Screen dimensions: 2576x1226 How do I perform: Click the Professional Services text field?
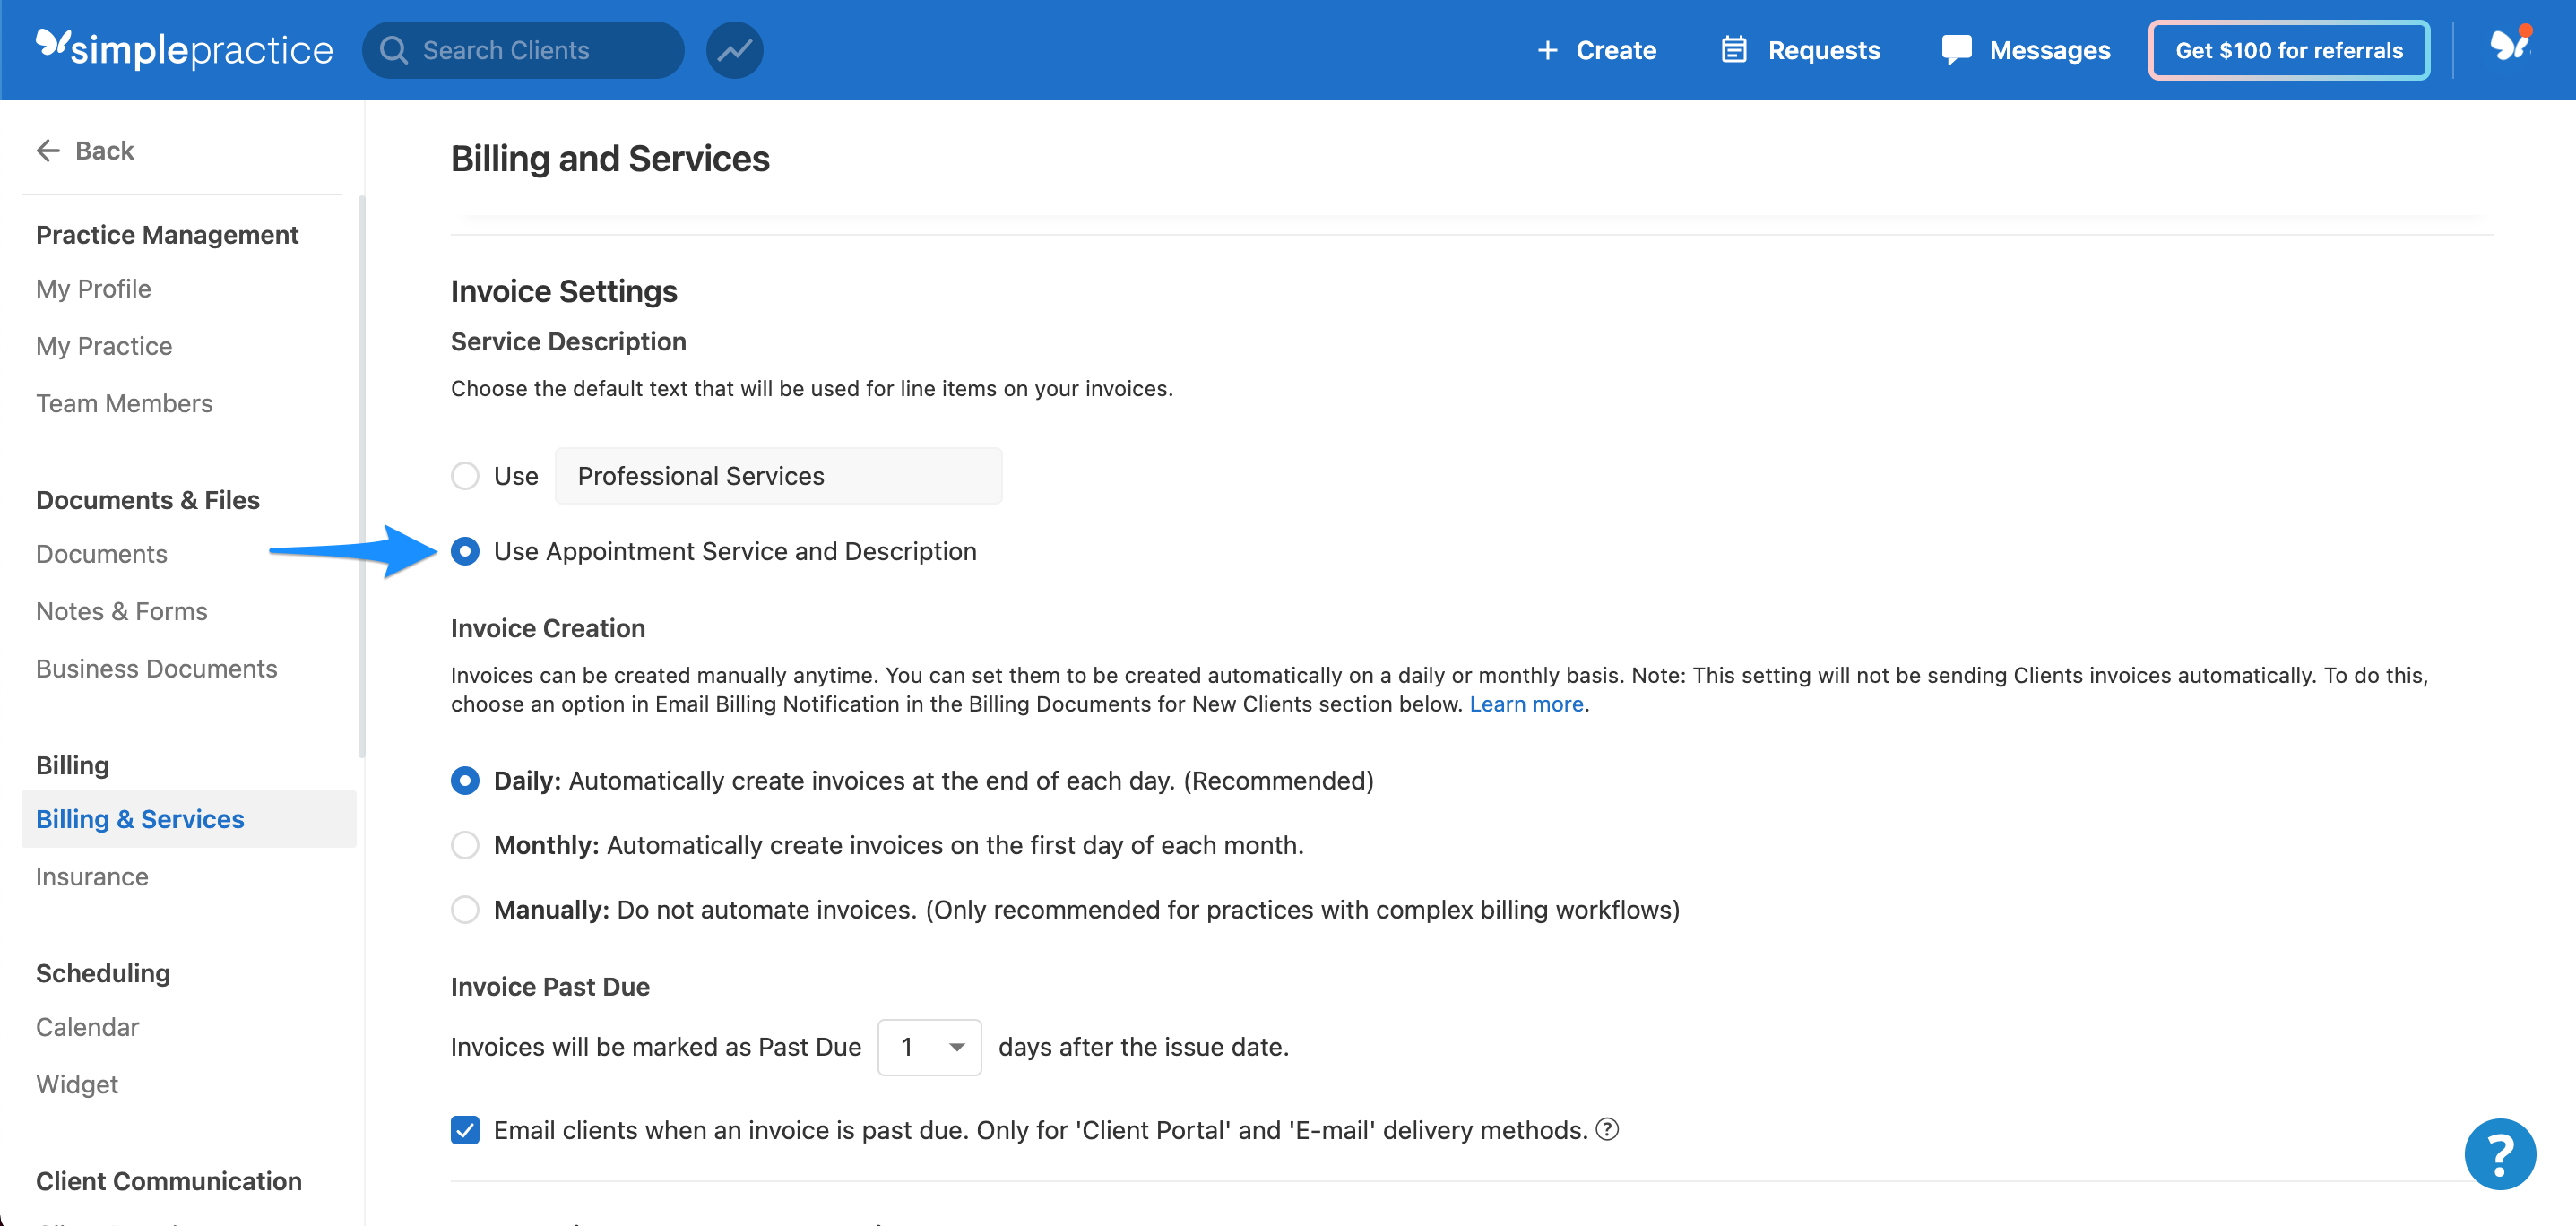coord(779,476)
